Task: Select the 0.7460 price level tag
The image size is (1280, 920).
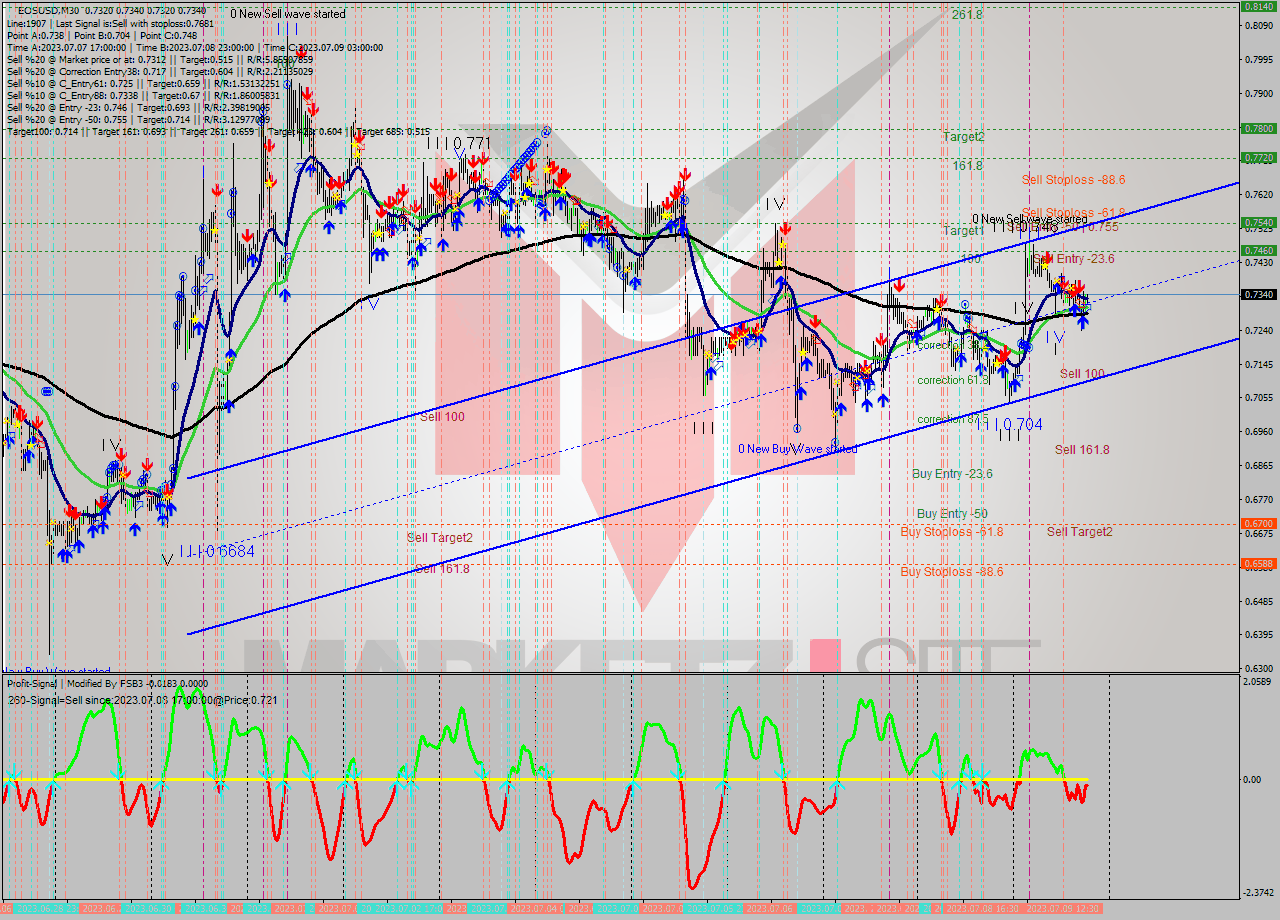Action: pos(1257,250)
